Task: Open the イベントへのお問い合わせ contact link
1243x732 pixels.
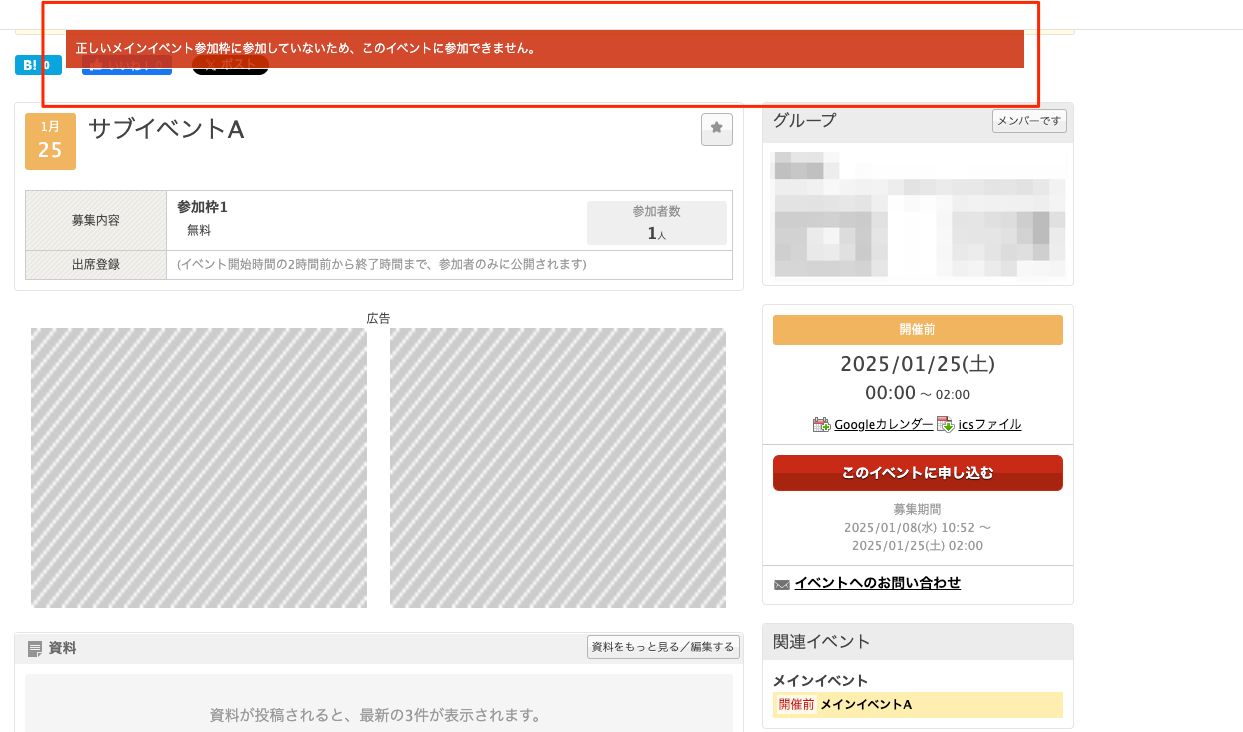Action: tap(875, 583)
